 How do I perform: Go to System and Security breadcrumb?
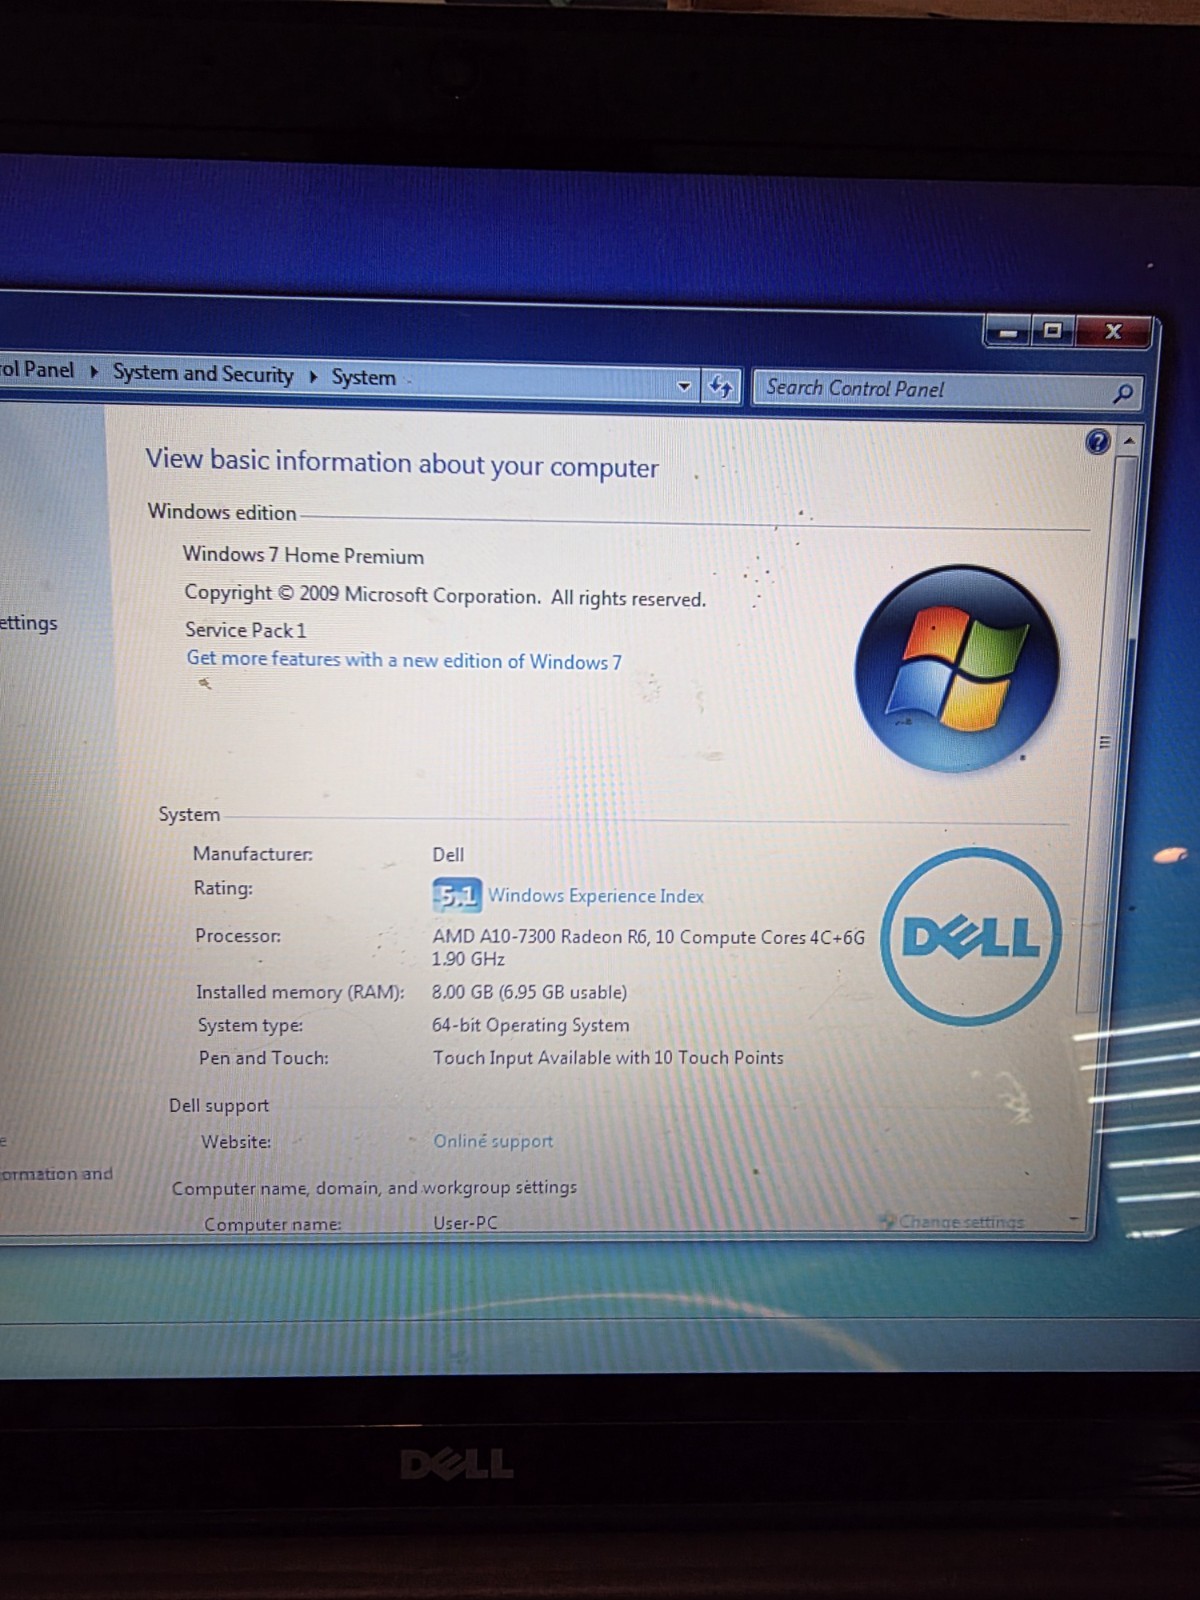point(203,373)
